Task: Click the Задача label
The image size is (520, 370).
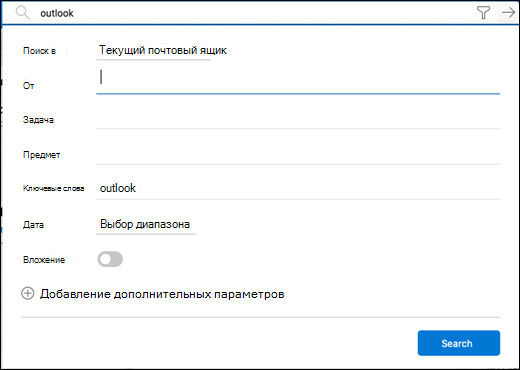Action: click(38, 120)
